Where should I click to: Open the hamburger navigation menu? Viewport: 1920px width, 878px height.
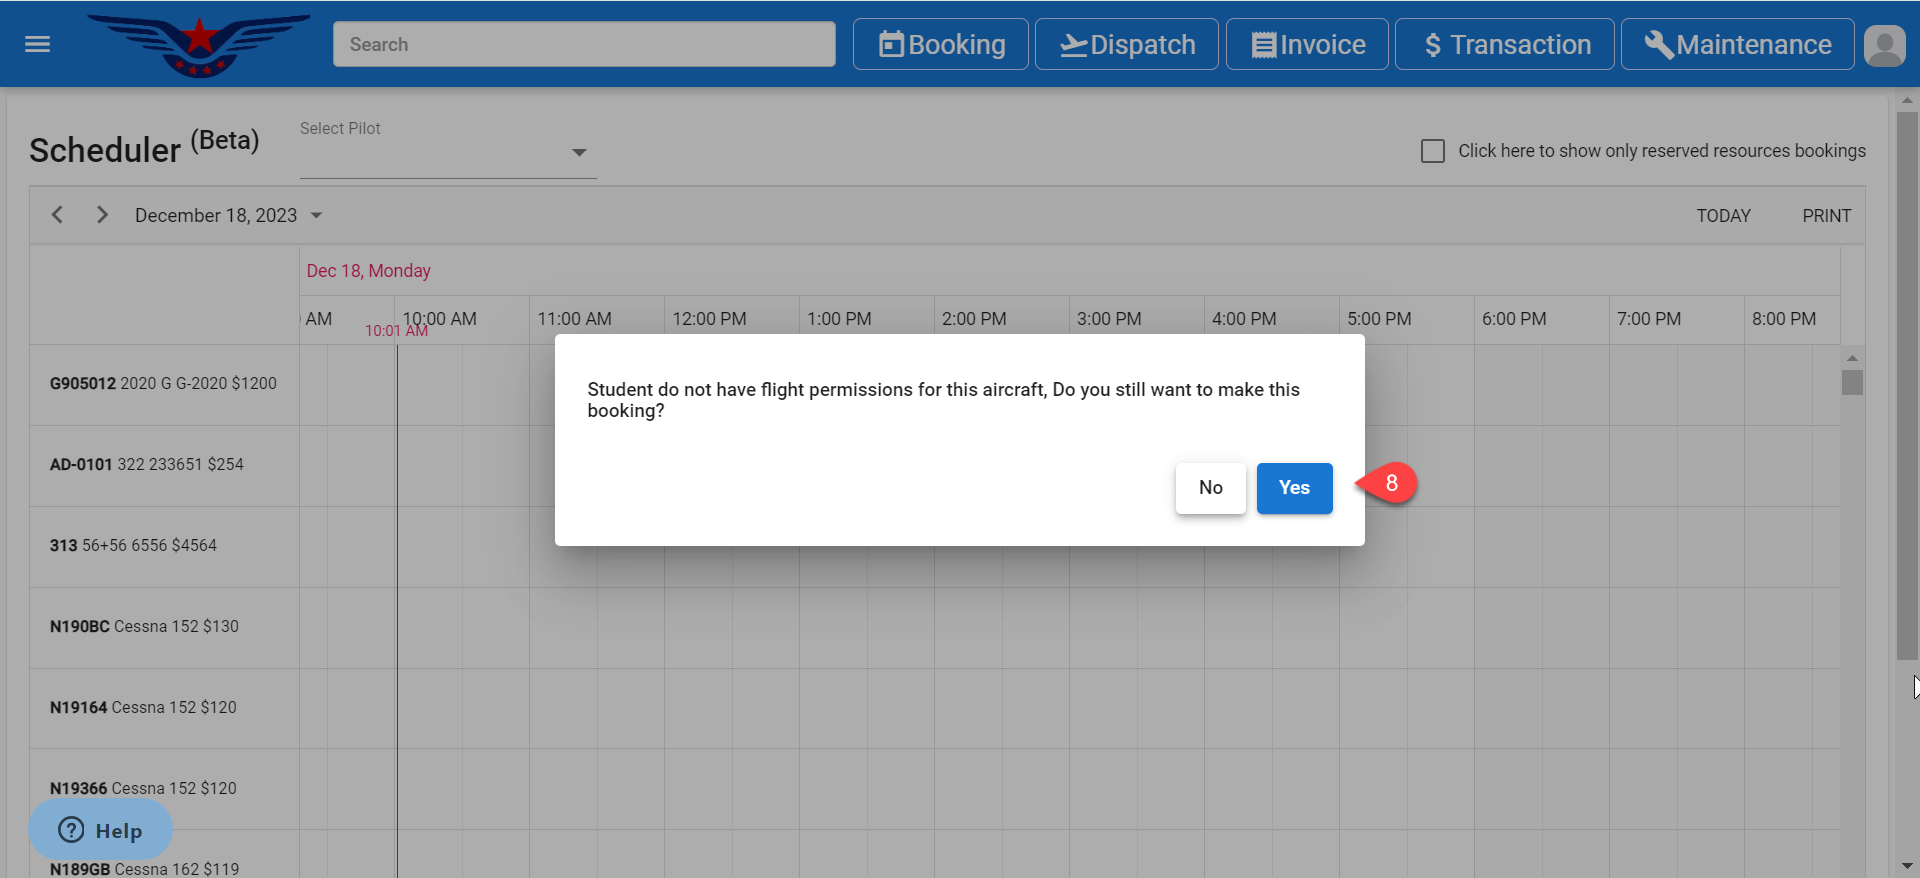coord(37,44)
